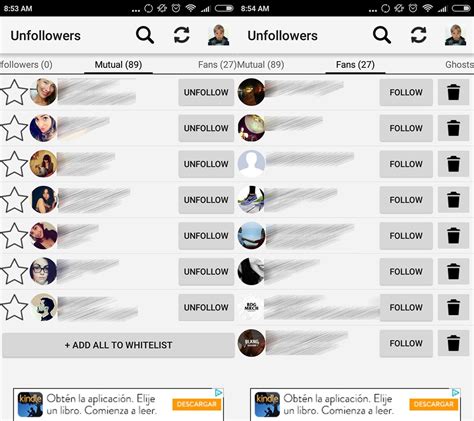This screenshot has width=474, height=421.
Task: Tap AdChoices icon on right Kindle ad
Action: (456, 393)
